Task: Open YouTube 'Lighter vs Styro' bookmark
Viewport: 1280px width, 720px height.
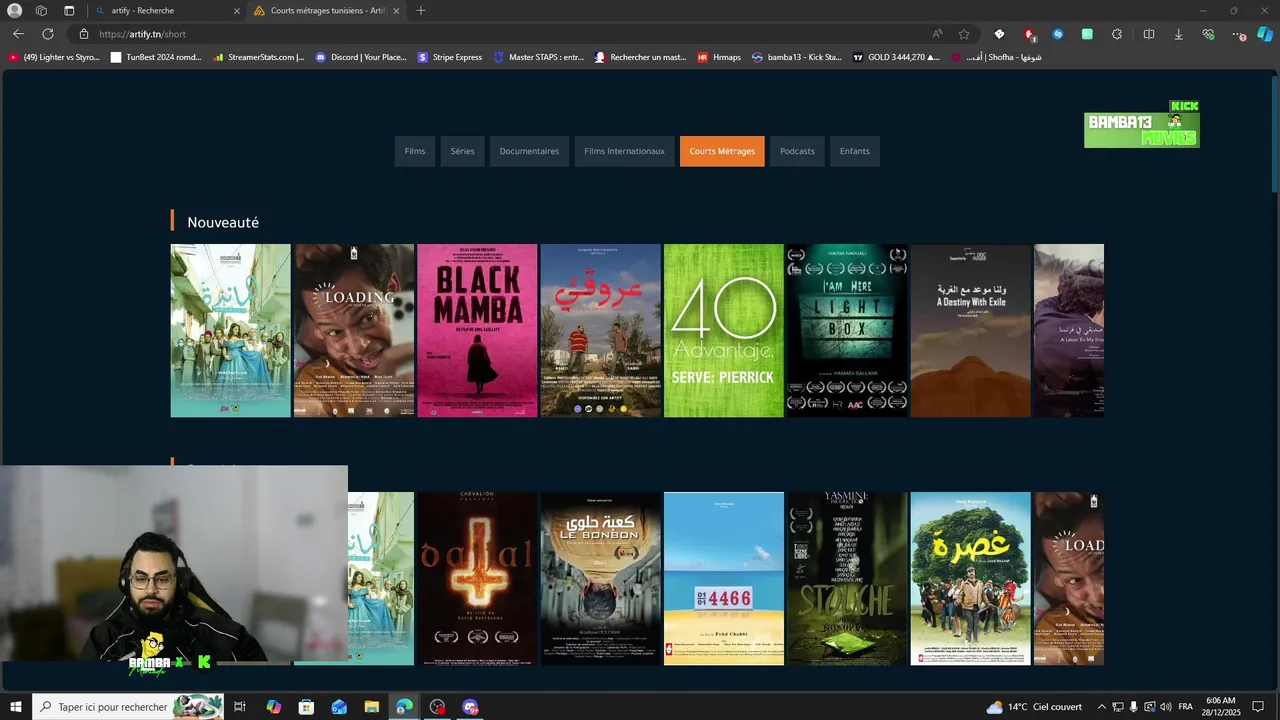Action: coord(54,57)
